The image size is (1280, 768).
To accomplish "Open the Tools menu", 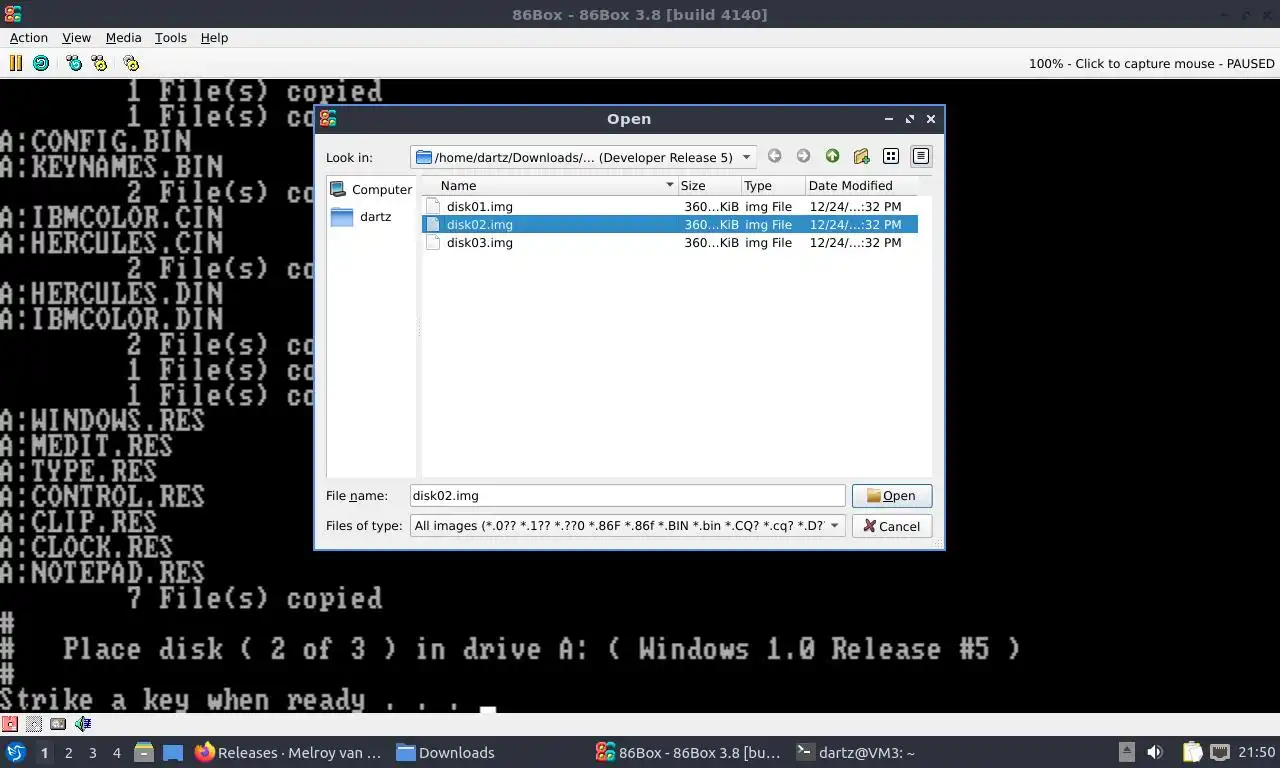I will pyautogui.click(x=171, y=38).
